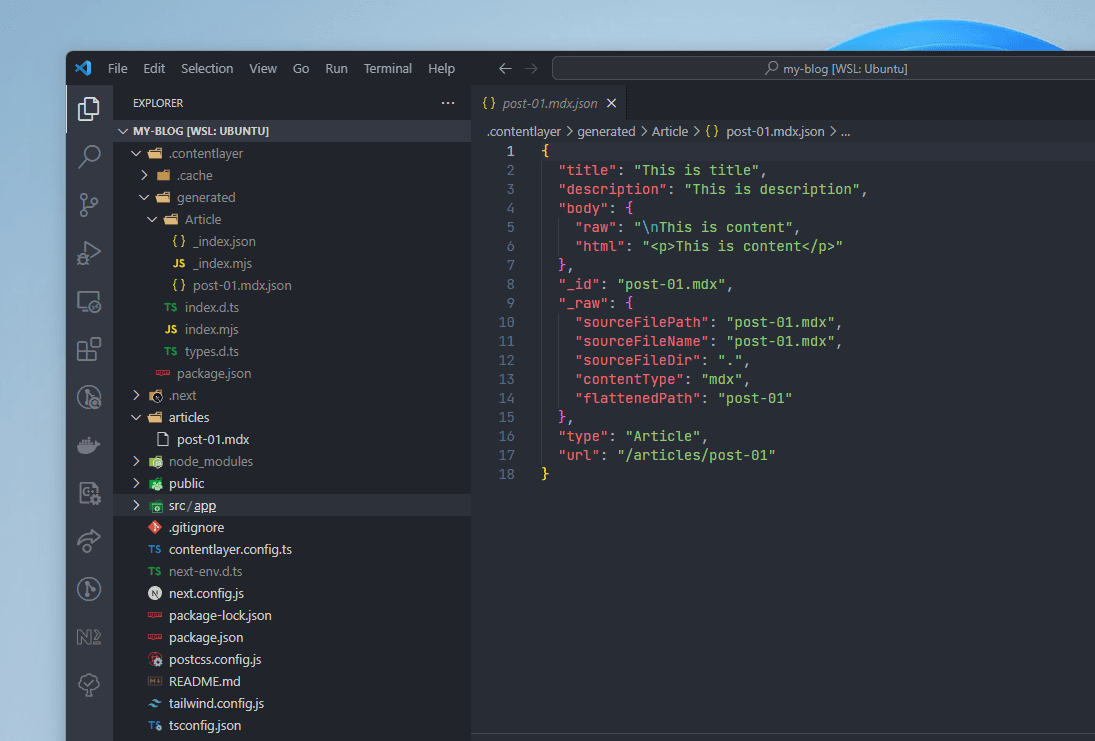Open README.md file
The height and width of the screenshot is (741, 1095).
(292, 681)
